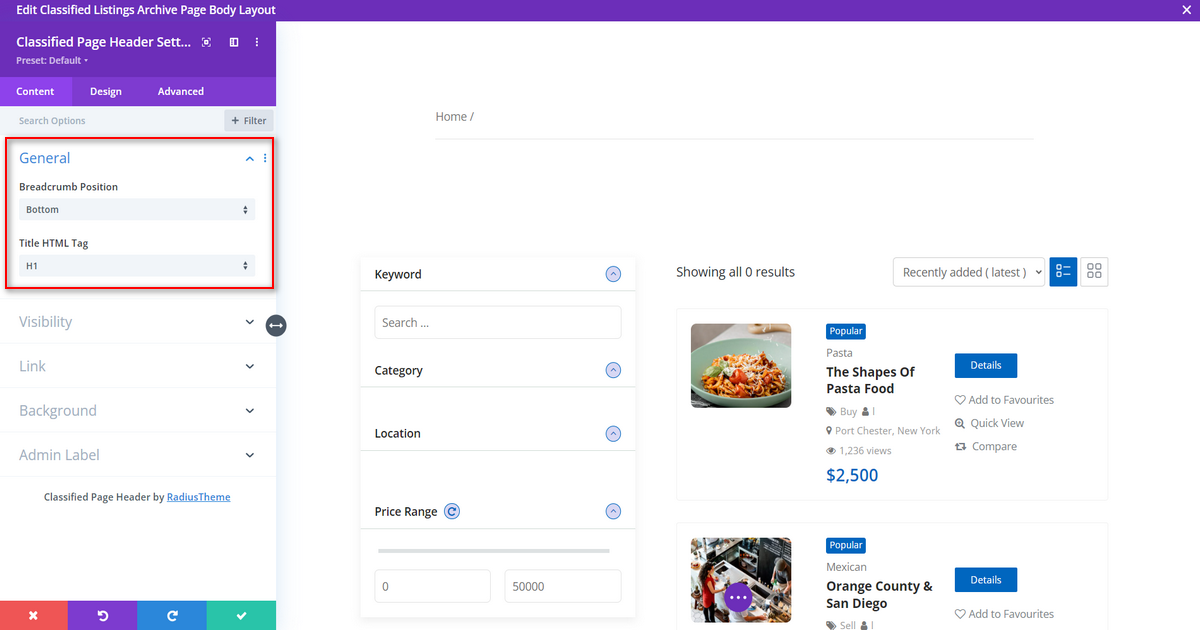Switch to grid view layout

click(1094, 272)
